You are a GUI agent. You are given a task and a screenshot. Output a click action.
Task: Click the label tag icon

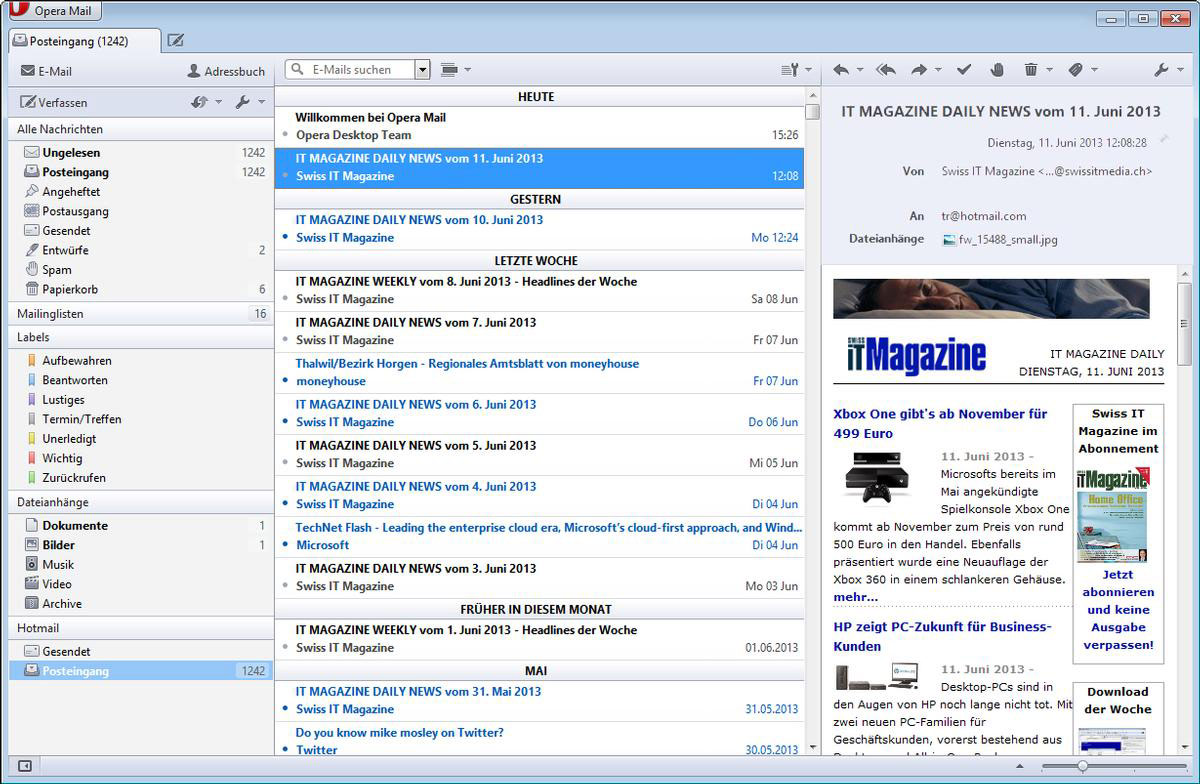pos(1076,70)
